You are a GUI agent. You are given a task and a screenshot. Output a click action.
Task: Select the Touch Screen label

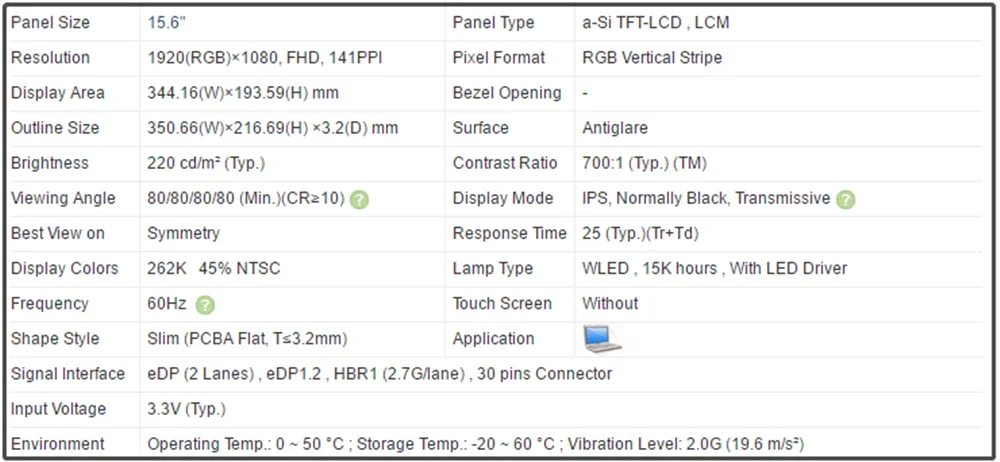(502, 303)
